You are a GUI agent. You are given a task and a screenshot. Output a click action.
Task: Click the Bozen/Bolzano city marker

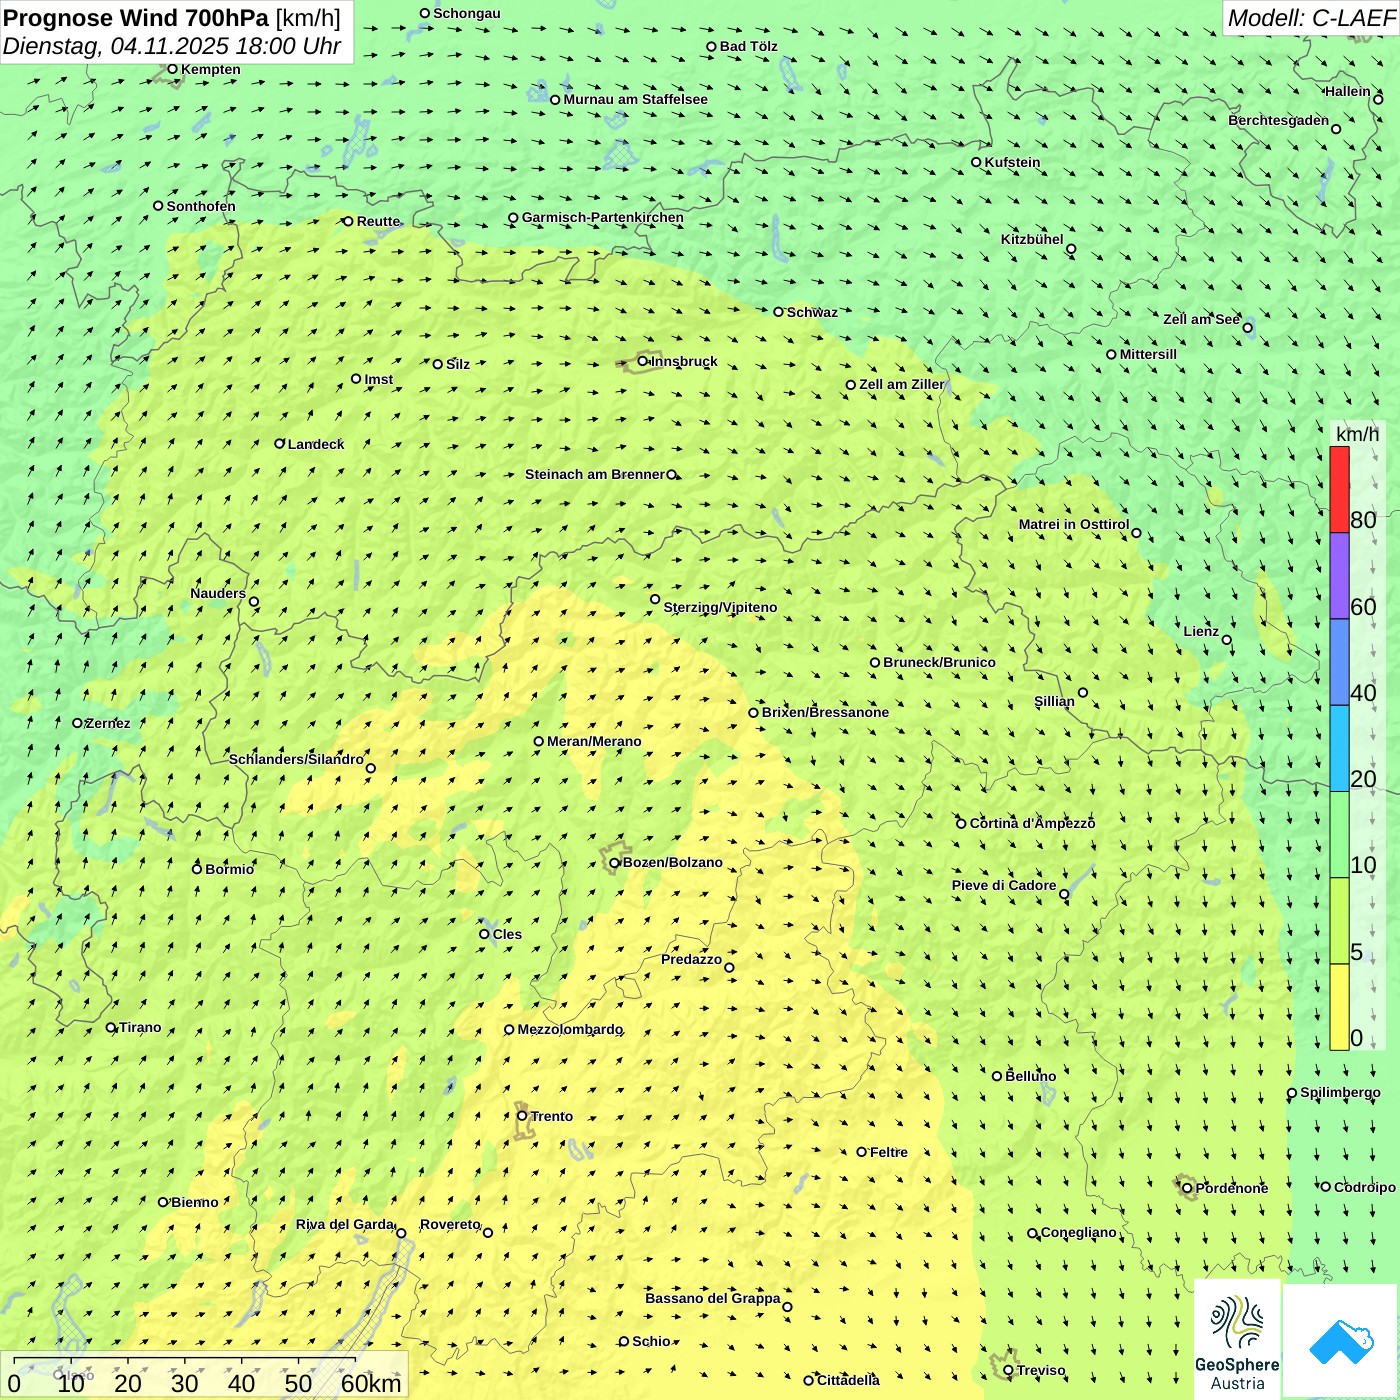pos(615,862)
